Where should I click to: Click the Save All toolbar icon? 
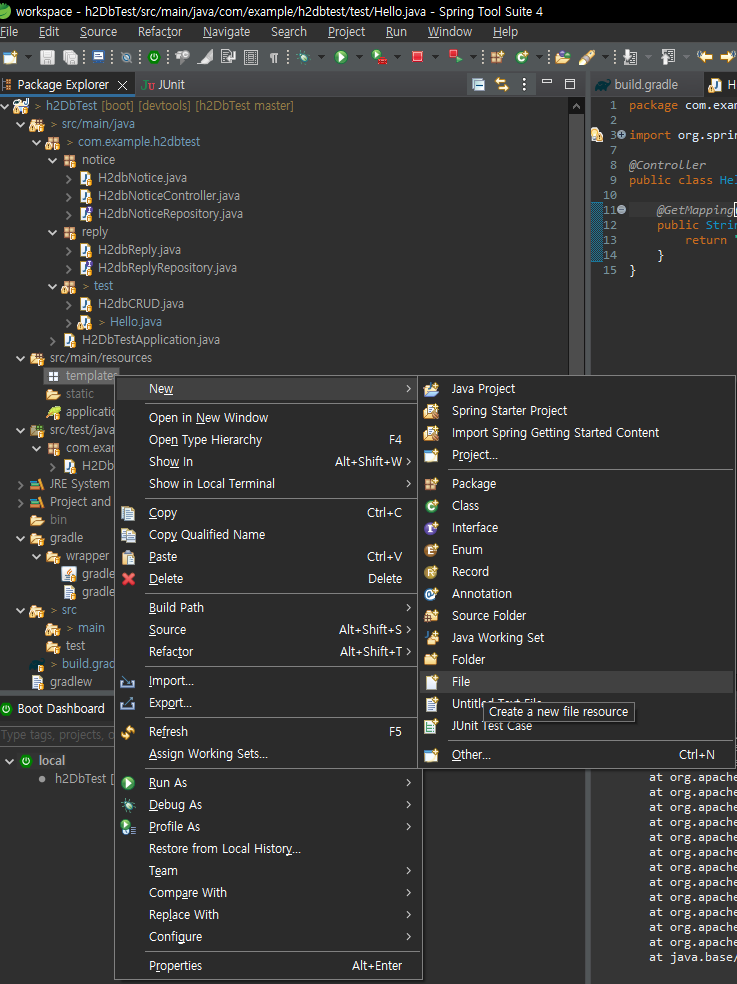[x=70, y=58]
